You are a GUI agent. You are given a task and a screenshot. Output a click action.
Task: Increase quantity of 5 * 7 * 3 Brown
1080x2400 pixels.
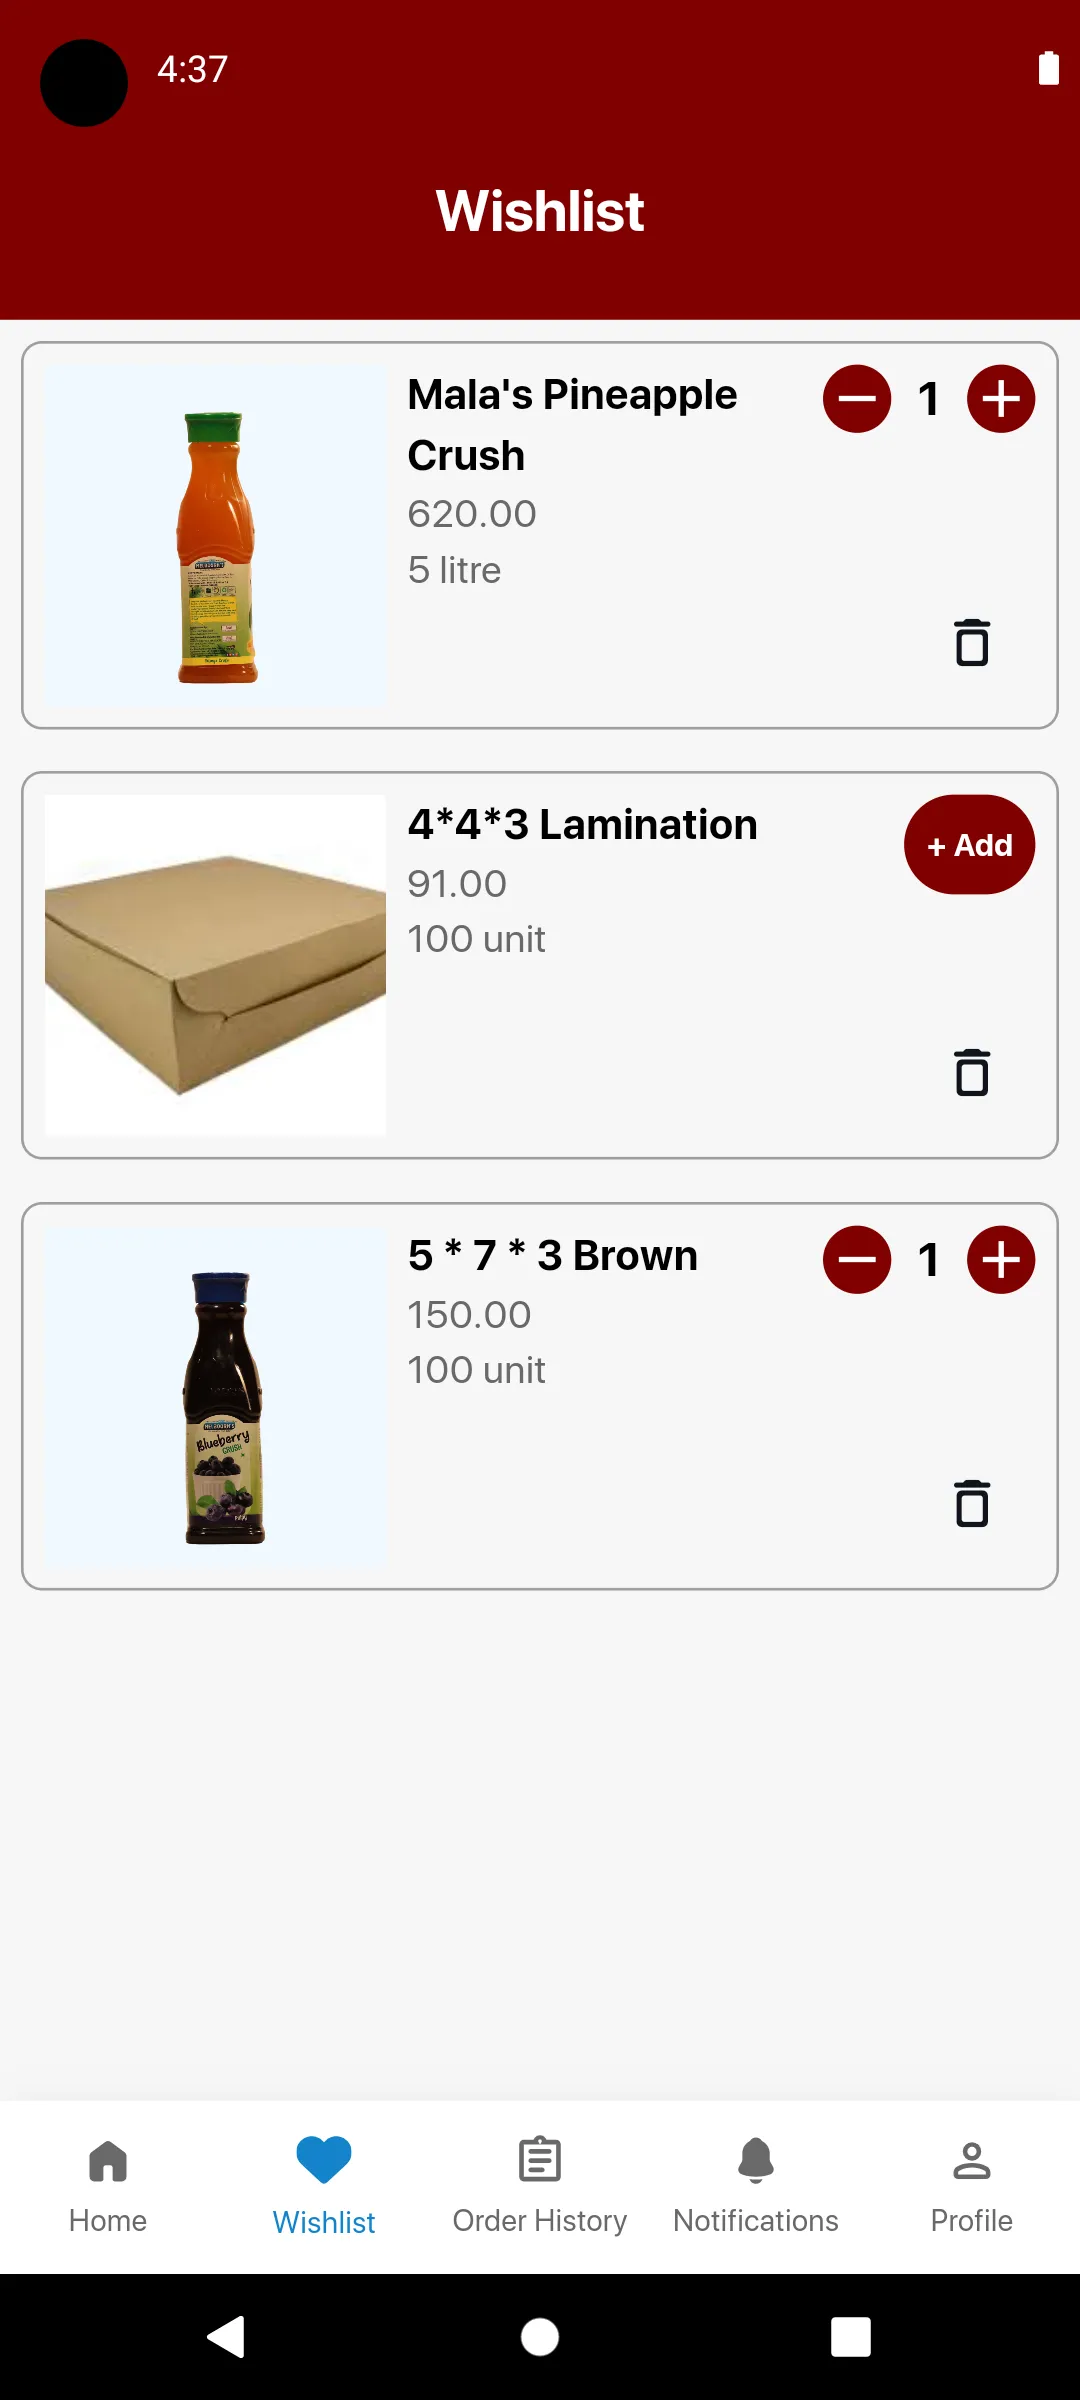click(1001, 1260)
